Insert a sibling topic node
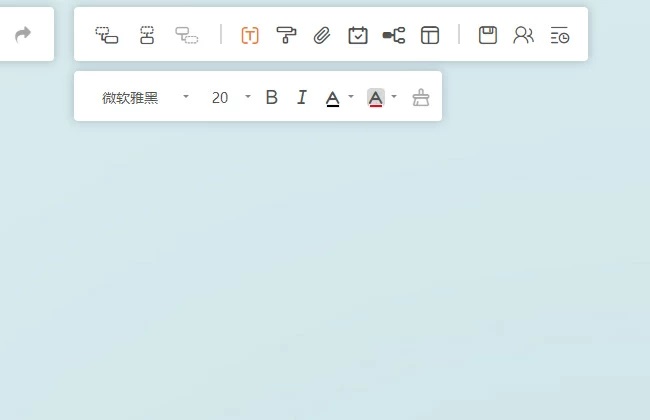The height and width of the screenshot is (420, 650). 147,35
